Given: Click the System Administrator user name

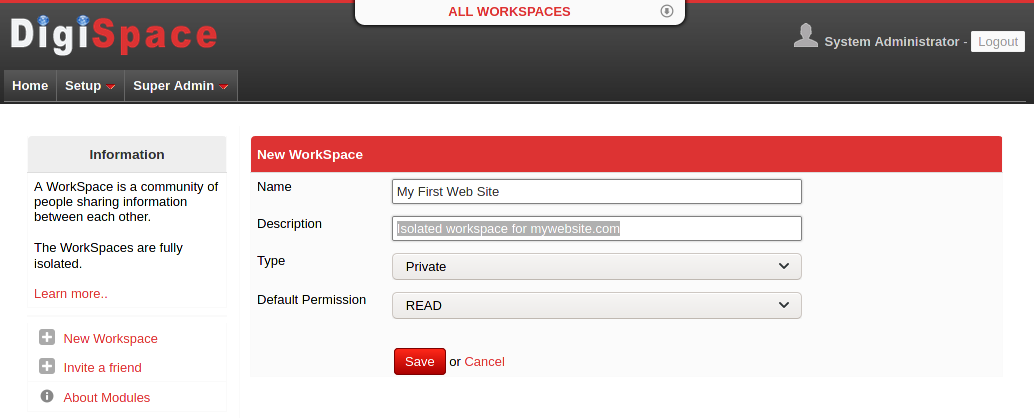Looking at the screenshot, I should point(892,42).
